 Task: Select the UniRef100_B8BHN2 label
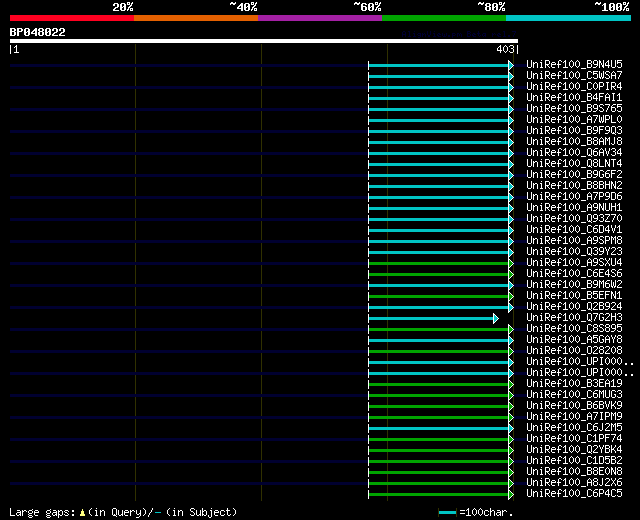pyautogui.click(x=574, y=185)
